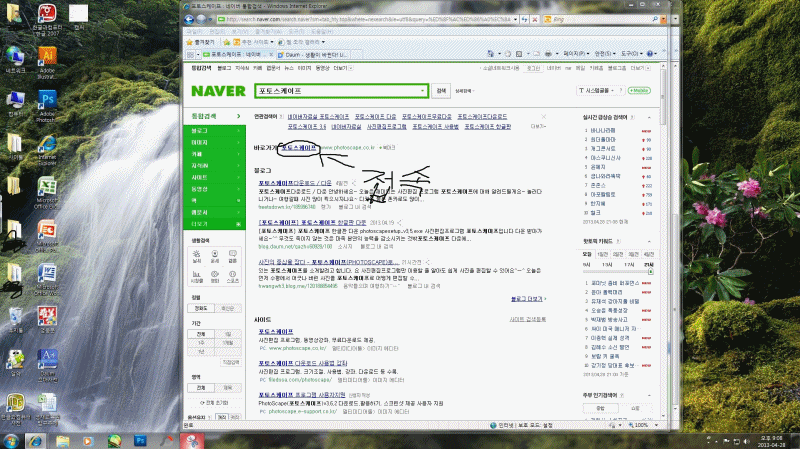The width and height of the screenshot is (800, 449).
Task: Open Adobe Illustrator desktop shortcut
Action: (x=46, y=56)
